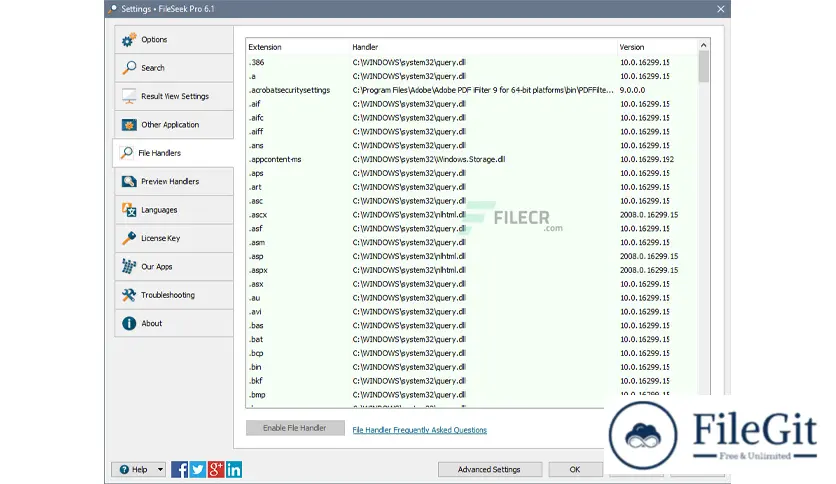The image size is (836, 484).
Task: Select the .art extension row
Action: coord(471,187)
